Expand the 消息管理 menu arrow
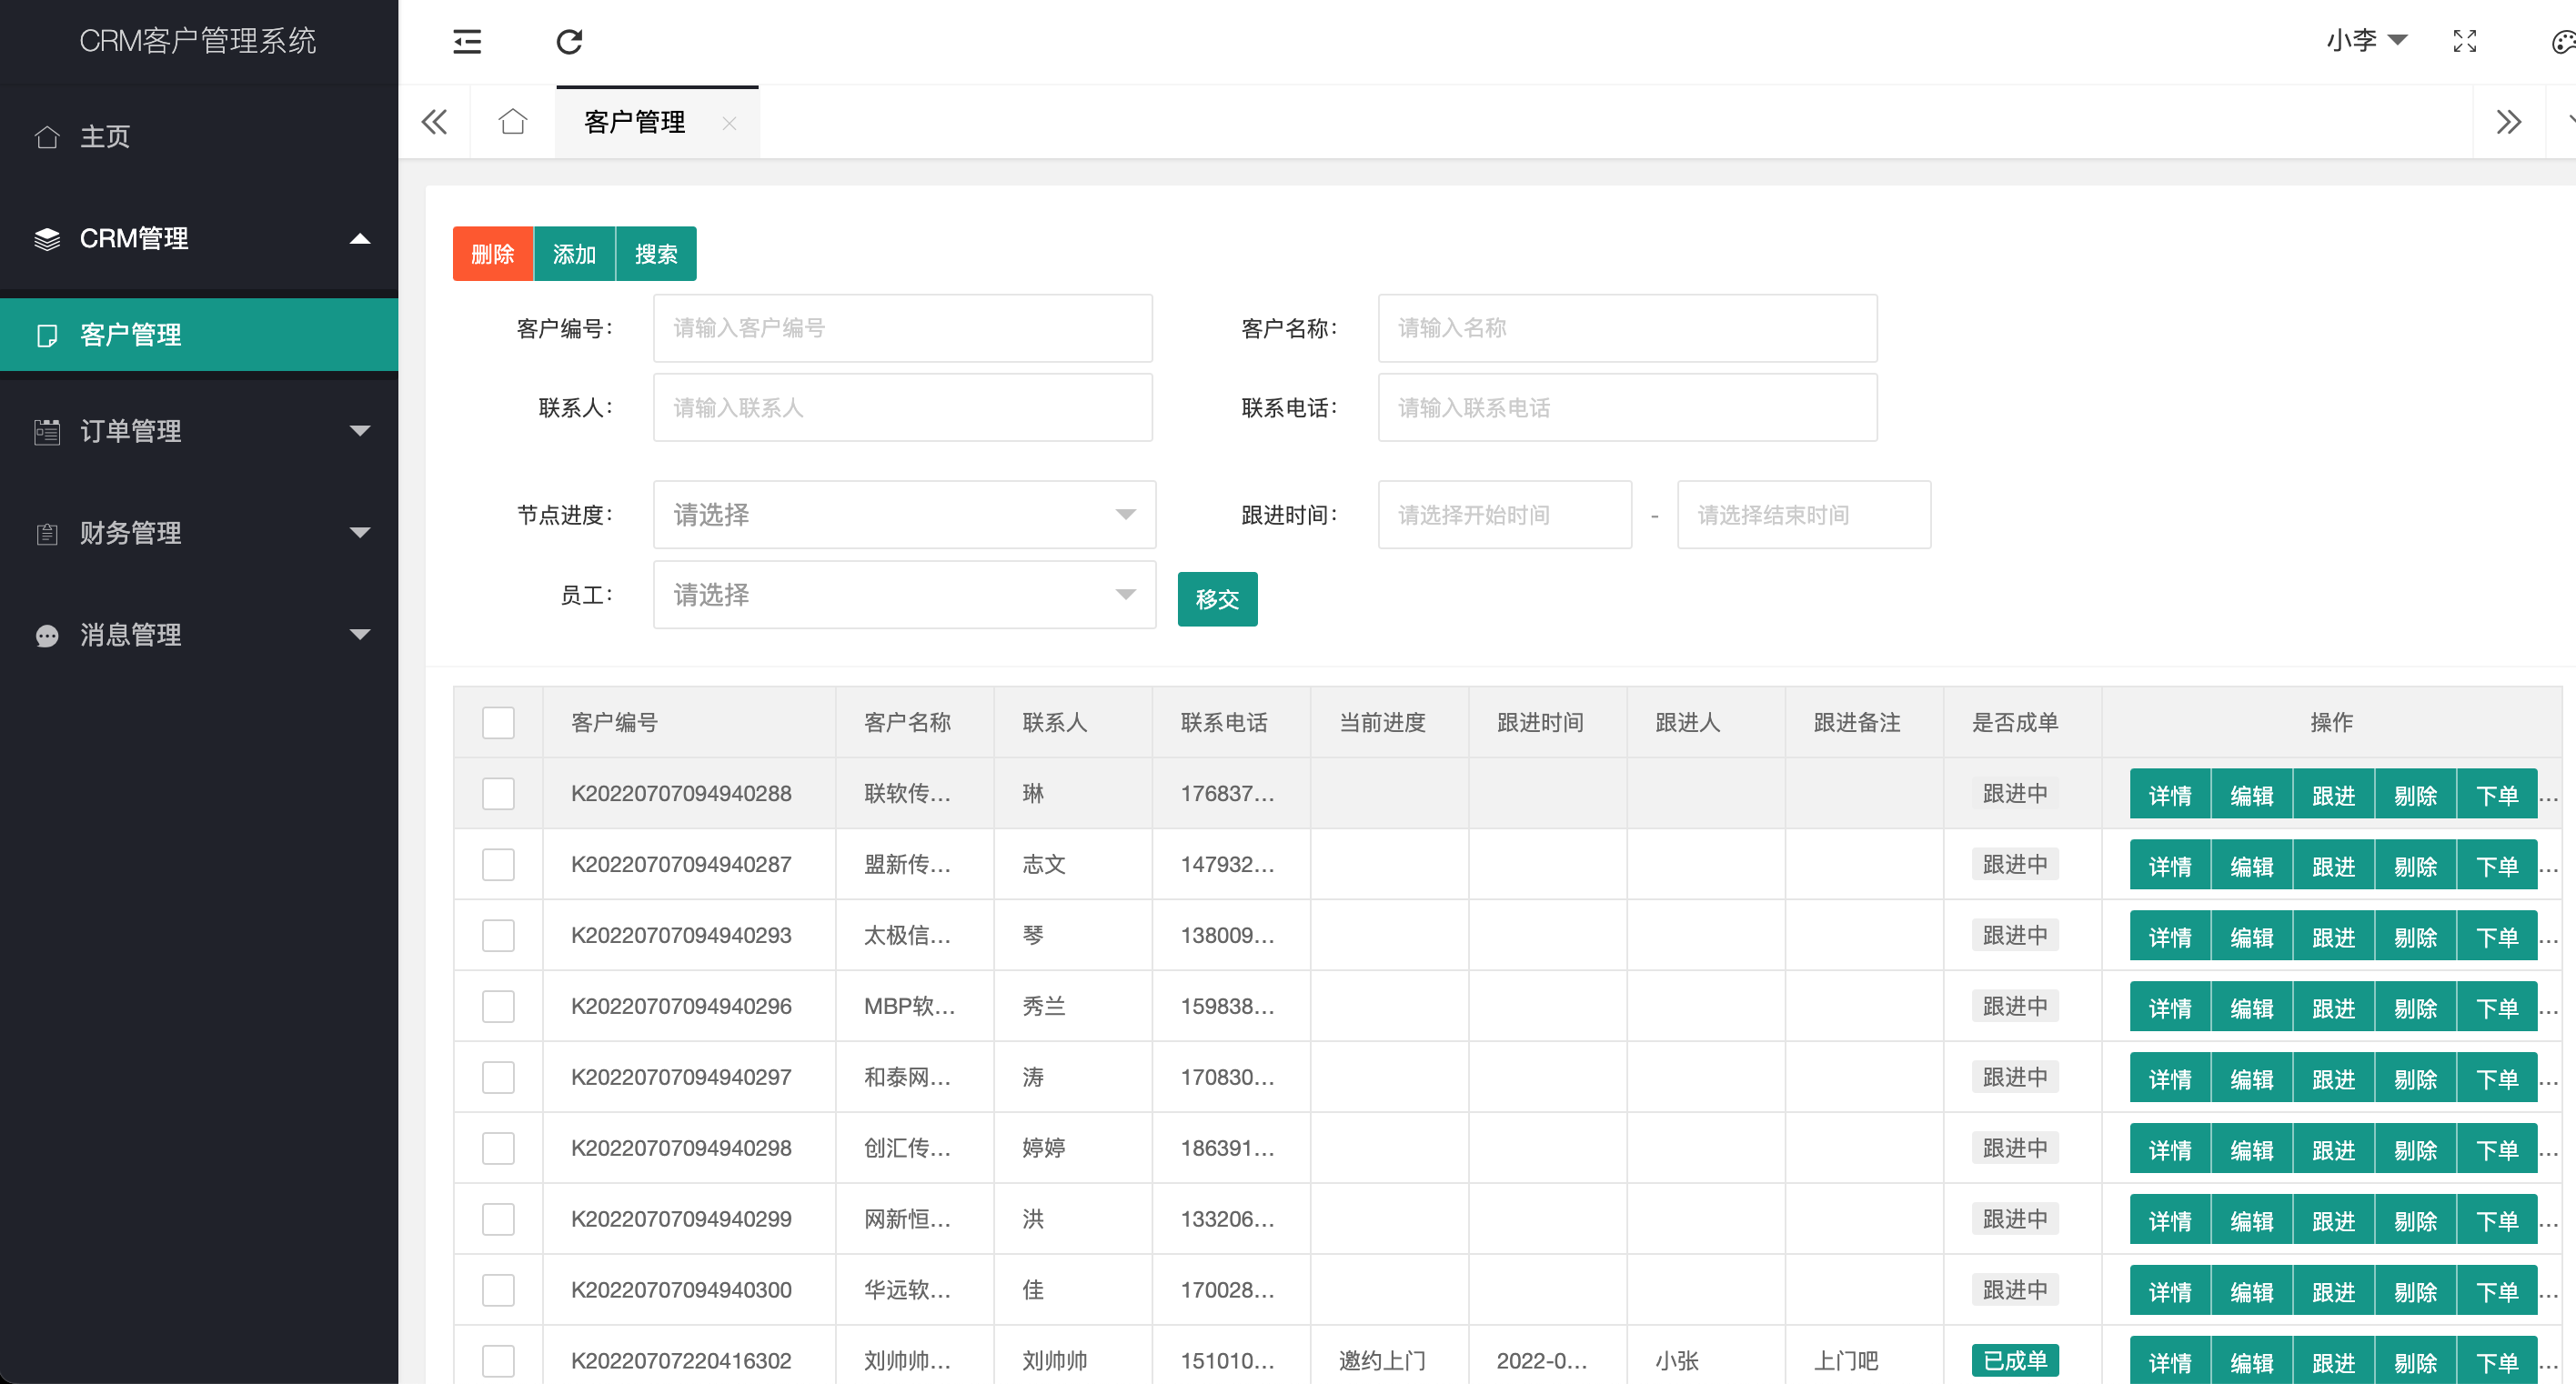 pyautogui.click(x=360, y=635)
